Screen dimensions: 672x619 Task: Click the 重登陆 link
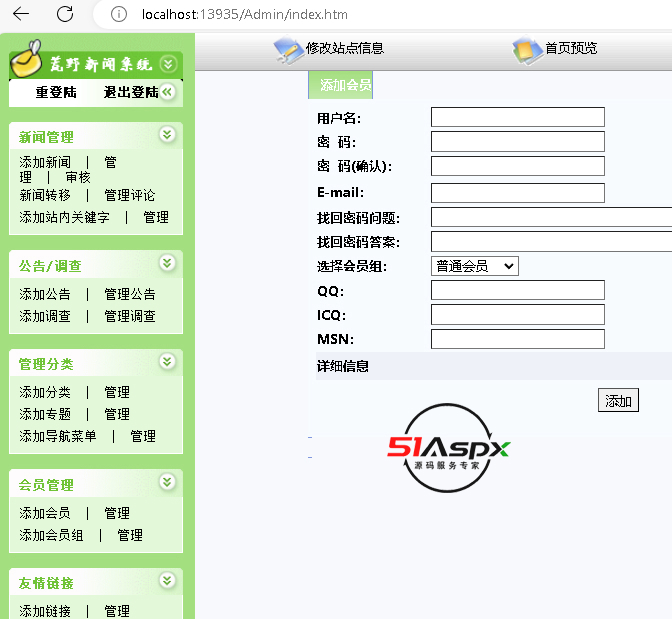tap(56, 92)
